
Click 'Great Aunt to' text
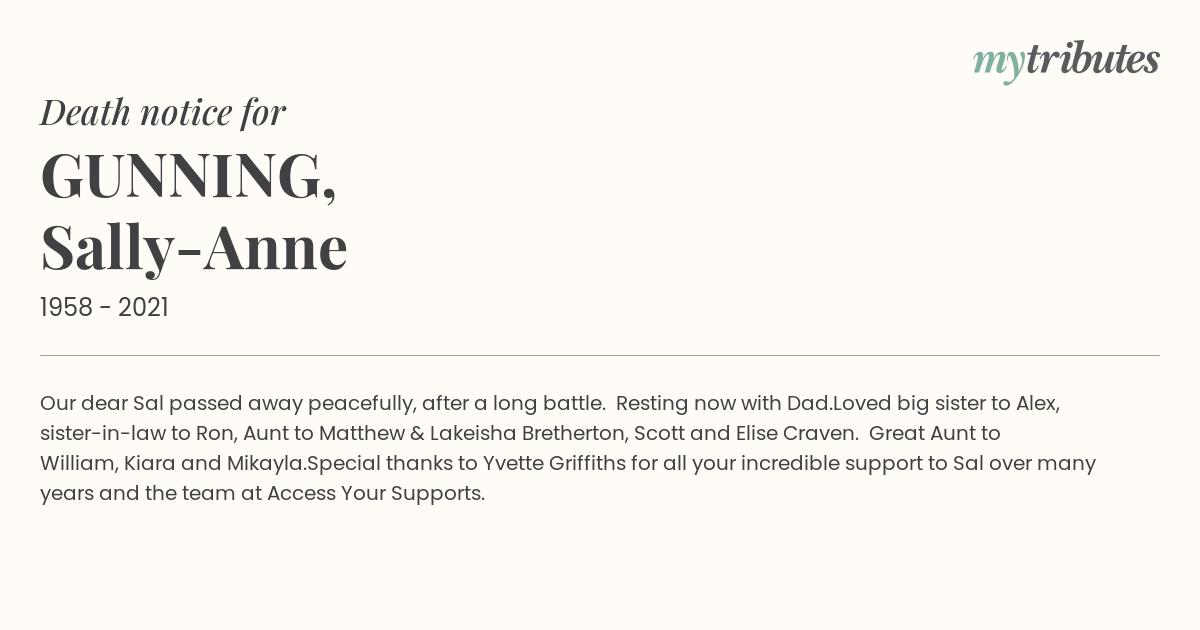click(x=936, y=434)
